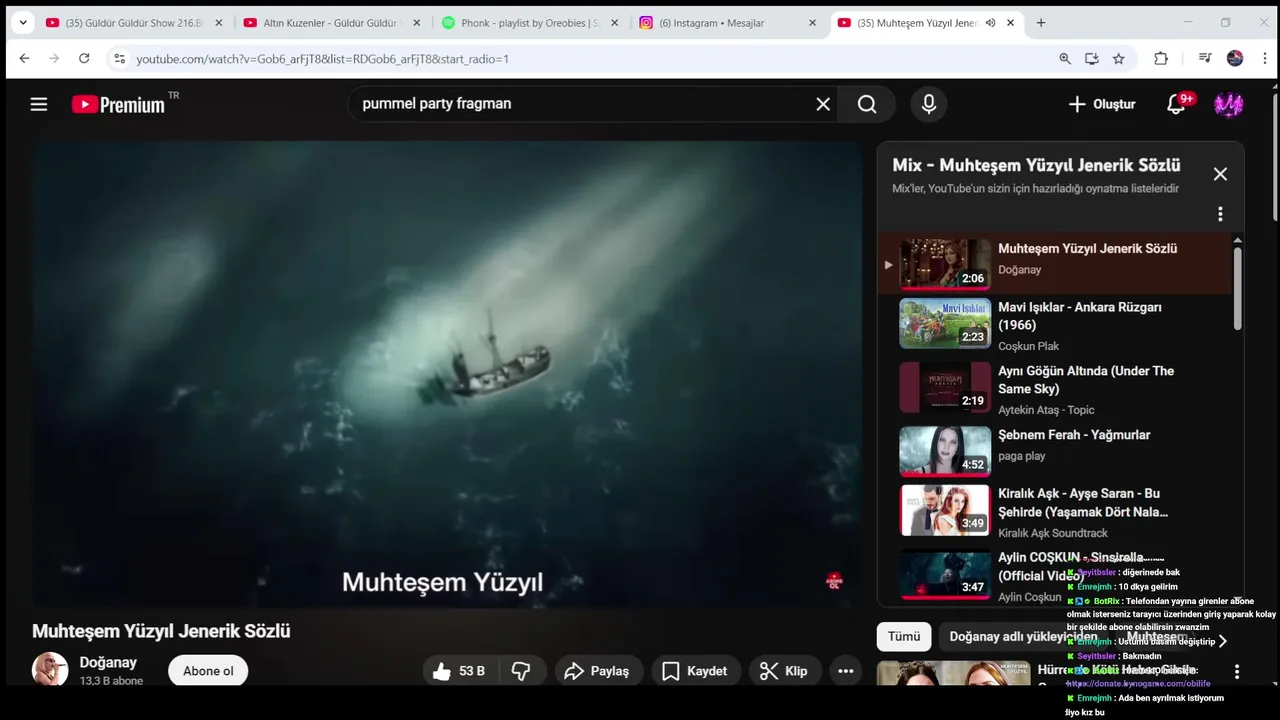Close the Instagram Mesajlar tab
This screenshot has width=1280, height=720.
click(x=811, y=23)
